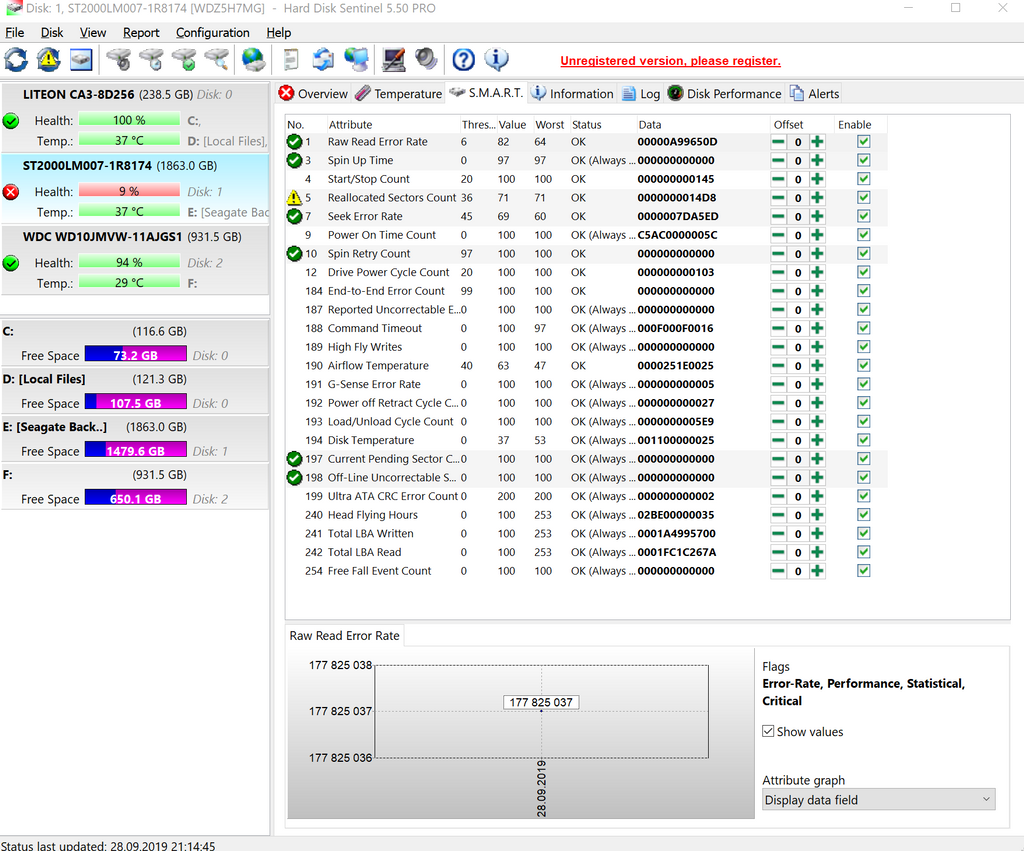
Task: Click the blue refresh arrows toolbar icon
Action: [16, 60]
